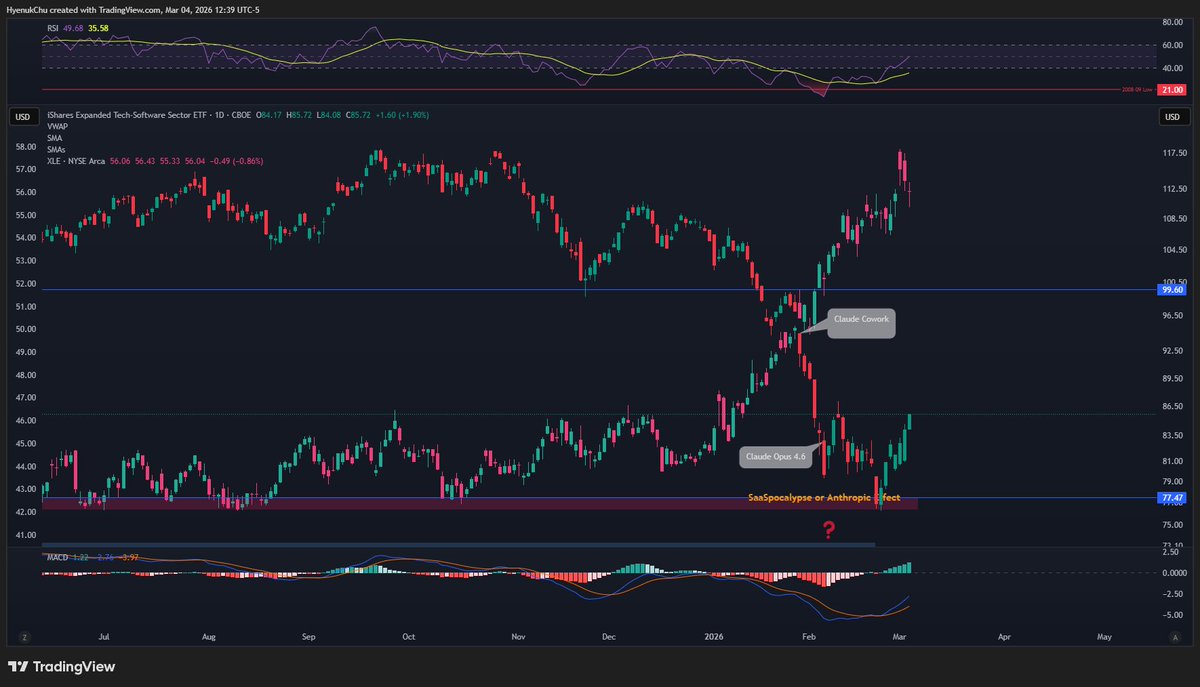Screen dimensions: 1200x687
Task: Click the Dec label on time axis
Action: pos(608,635)
